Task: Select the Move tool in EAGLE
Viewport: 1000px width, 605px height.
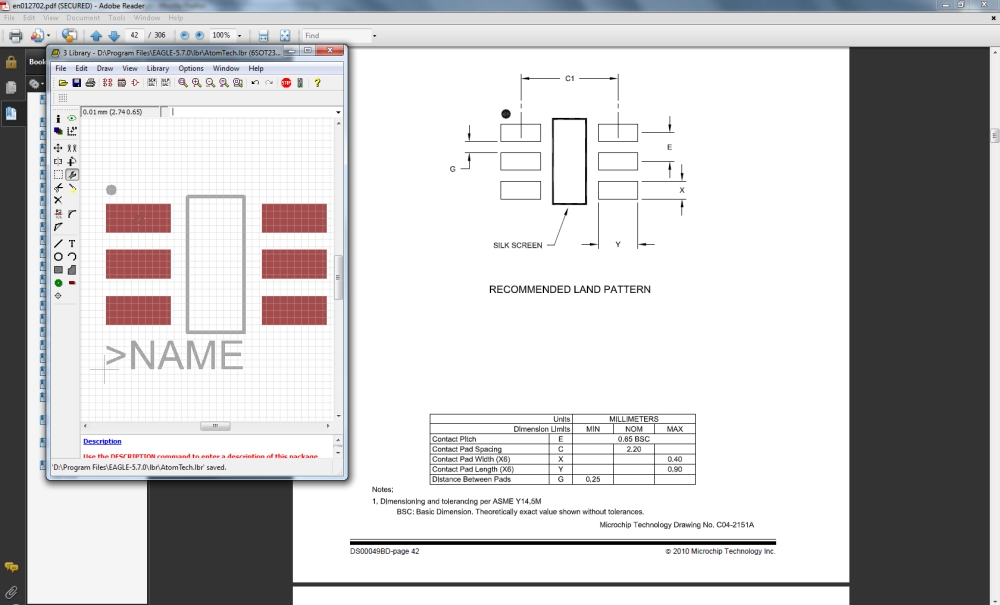Action: [58, 148]
